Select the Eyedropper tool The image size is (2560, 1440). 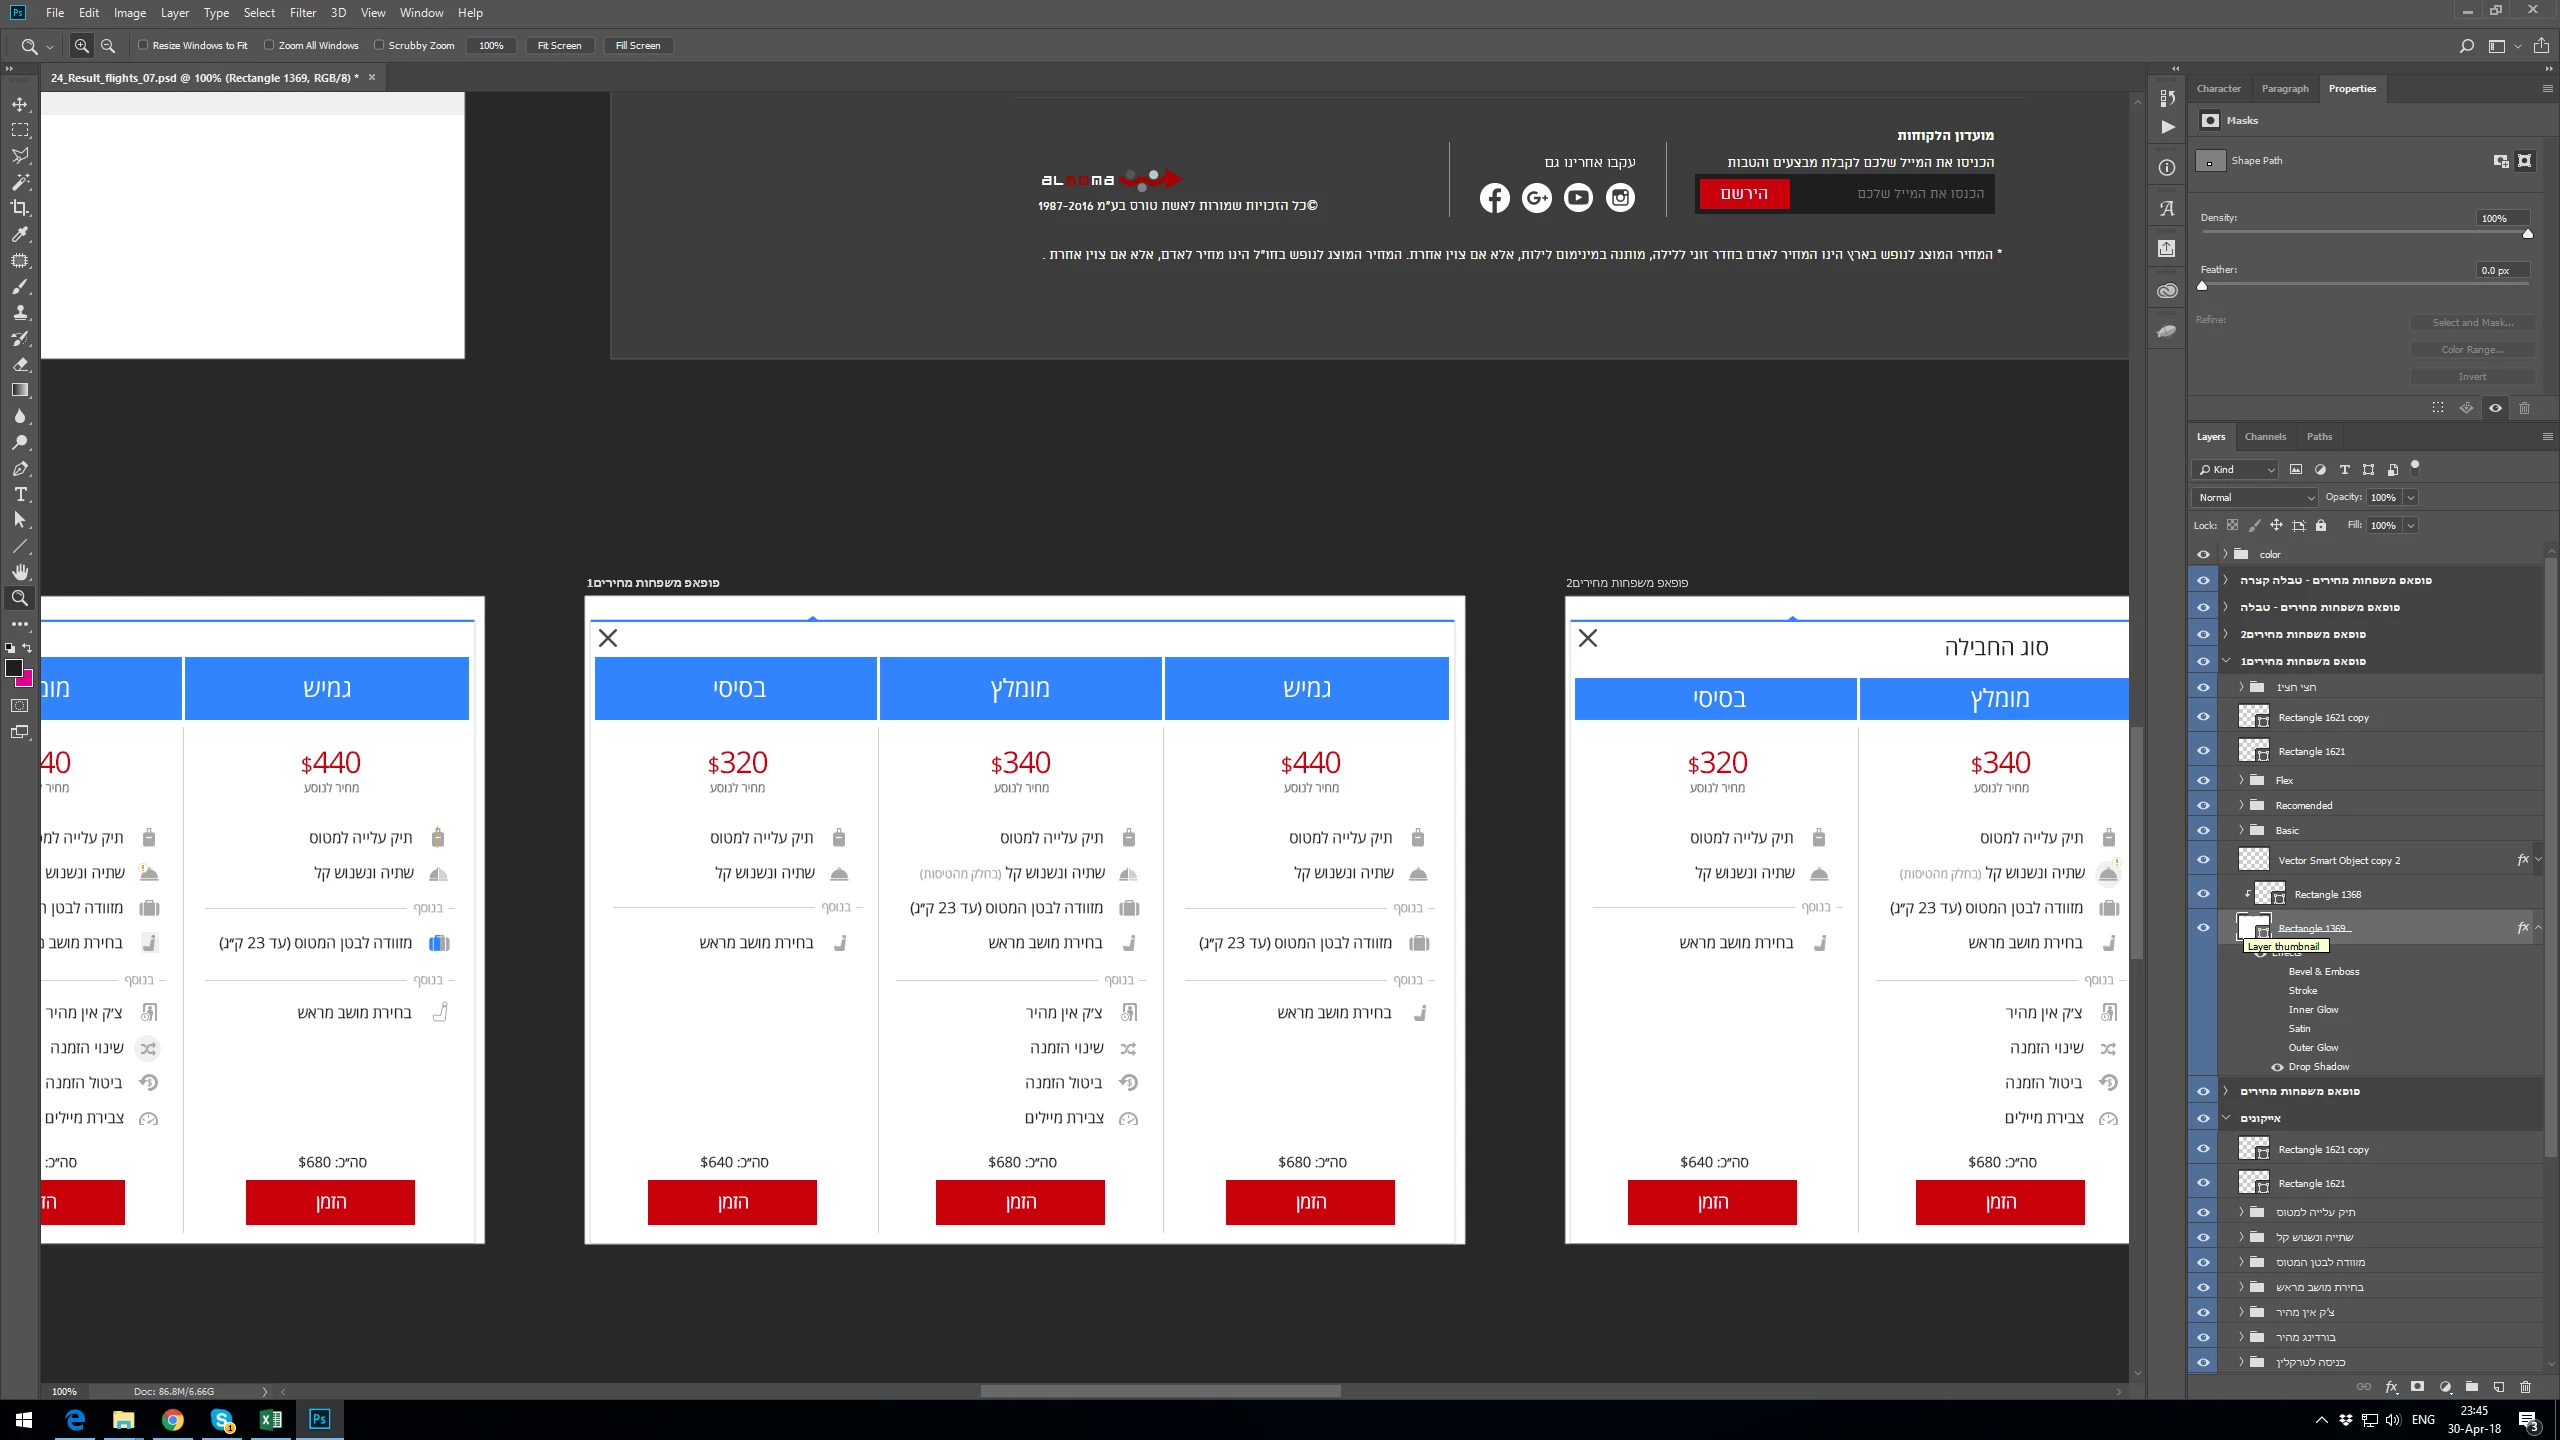20,234
